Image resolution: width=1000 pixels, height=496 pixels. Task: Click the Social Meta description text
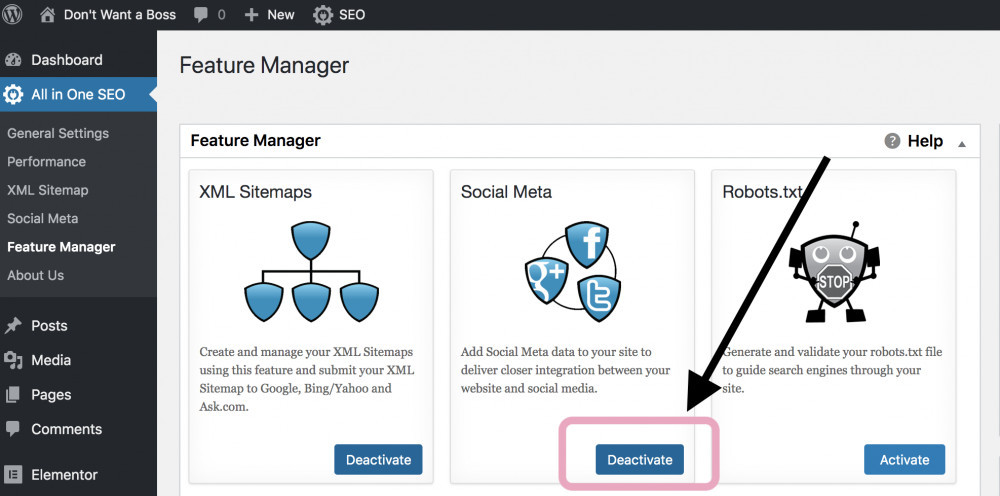(566, 370)
